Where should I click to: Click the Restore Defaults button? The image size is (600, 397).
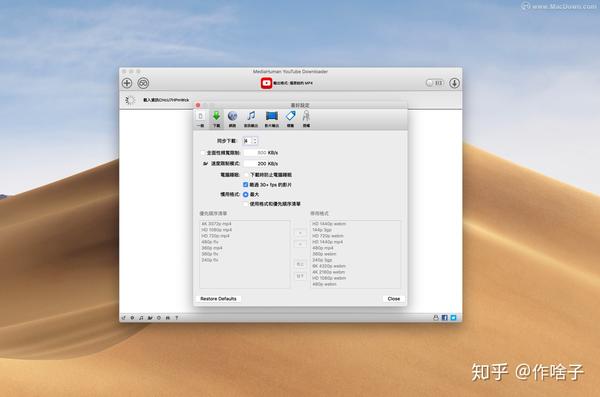(x=218, y=299)
